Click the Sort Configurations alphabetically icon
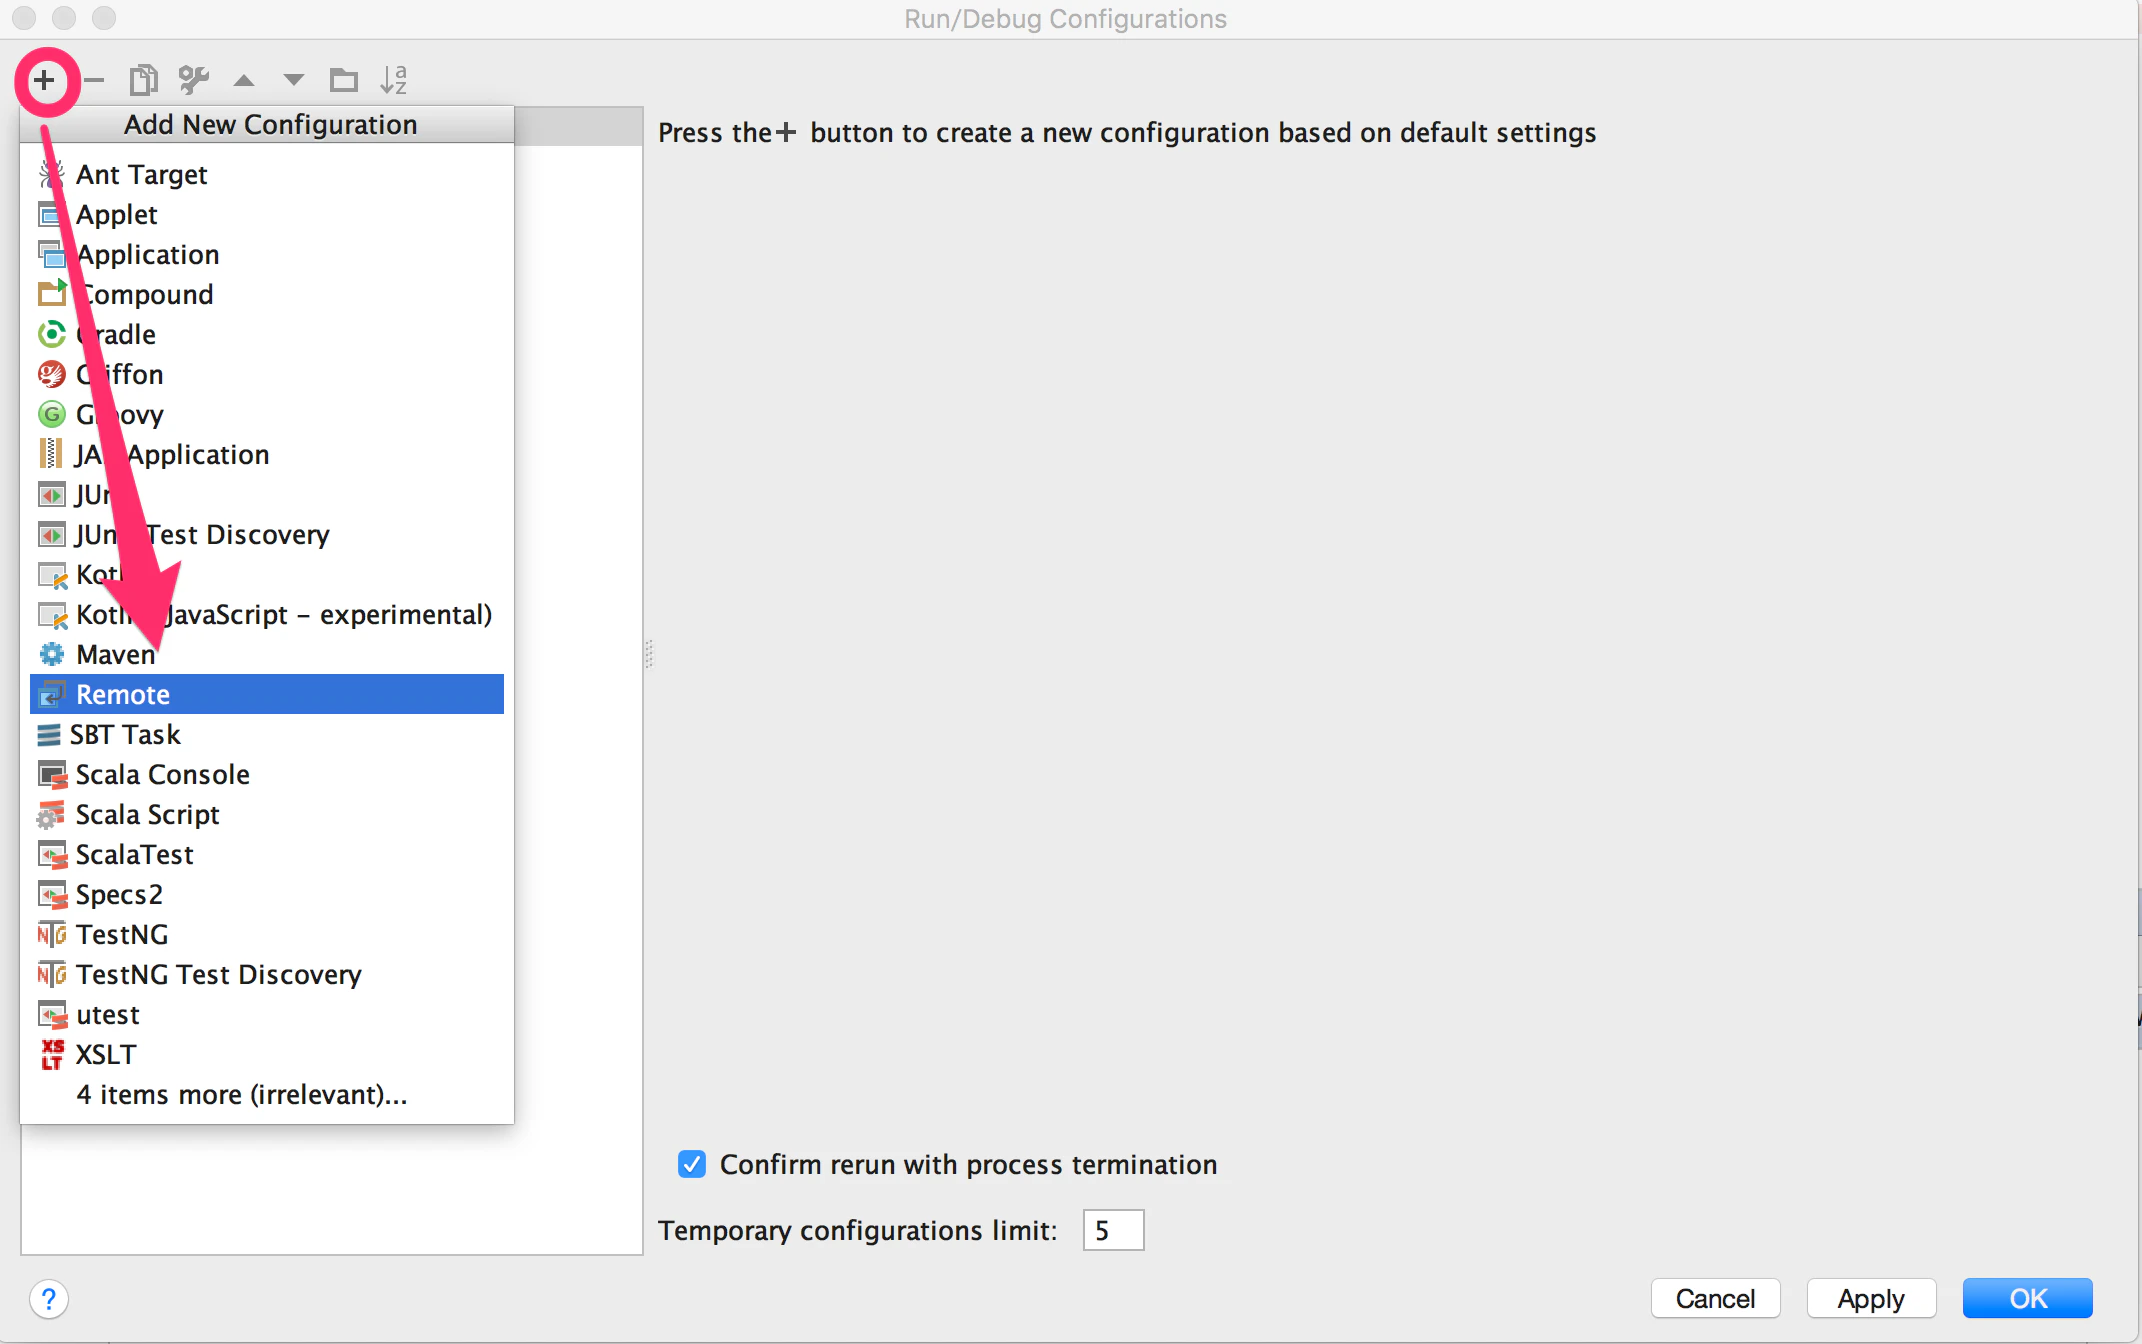Screen dimensions: 2142x1344 point(394,80)
